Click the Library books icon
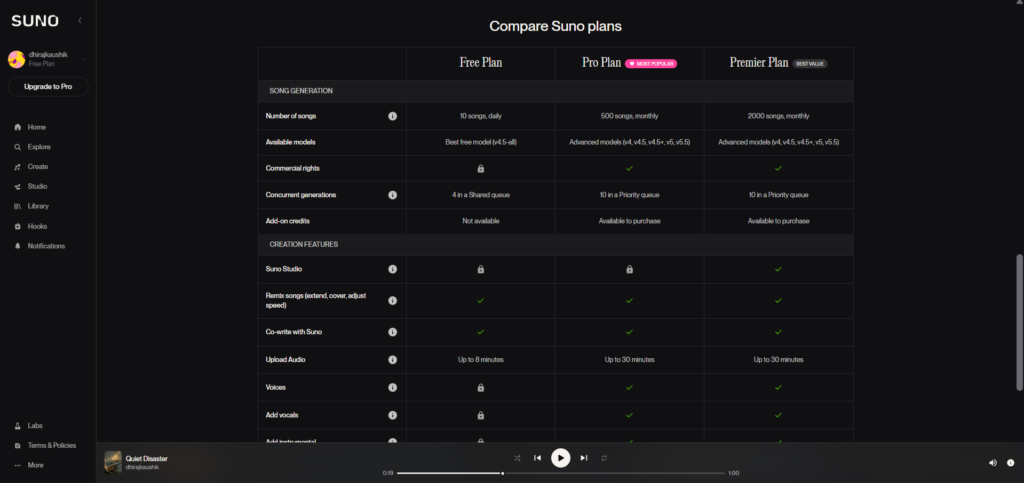Image resolution: width=1024 pixels, height=483 pixels. click(18, 206)
